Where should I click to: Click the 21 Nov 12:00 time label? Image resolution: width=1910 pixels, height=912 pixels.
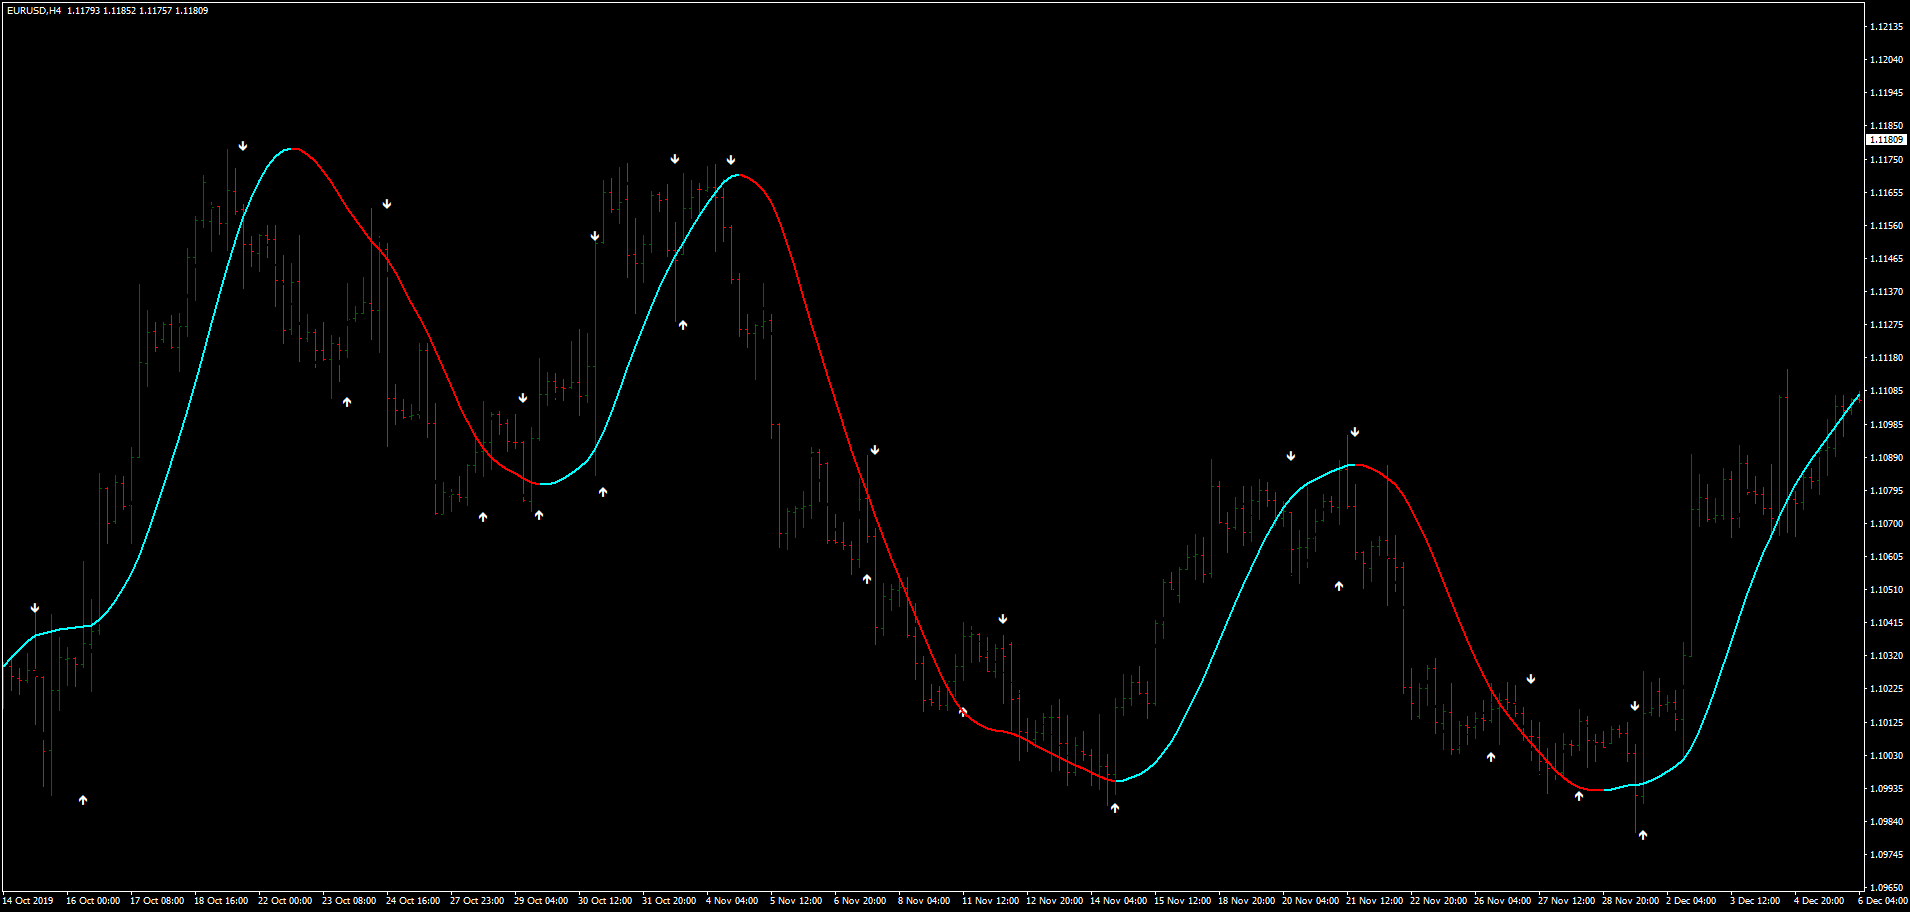point(1374,901)
